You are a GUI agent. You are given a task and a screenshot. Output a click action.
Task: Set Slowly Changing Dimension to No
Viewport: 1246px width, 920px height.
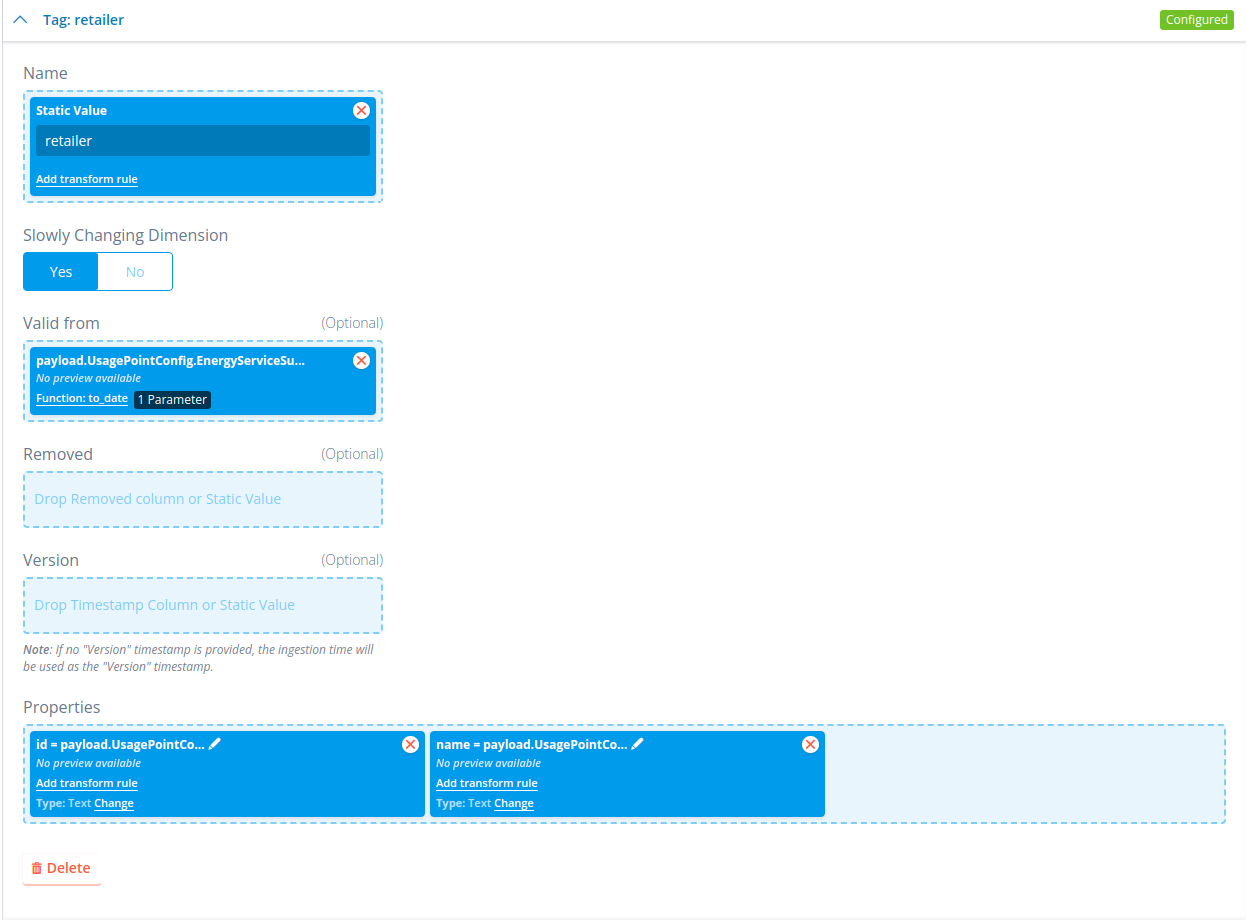coord(135,272)
